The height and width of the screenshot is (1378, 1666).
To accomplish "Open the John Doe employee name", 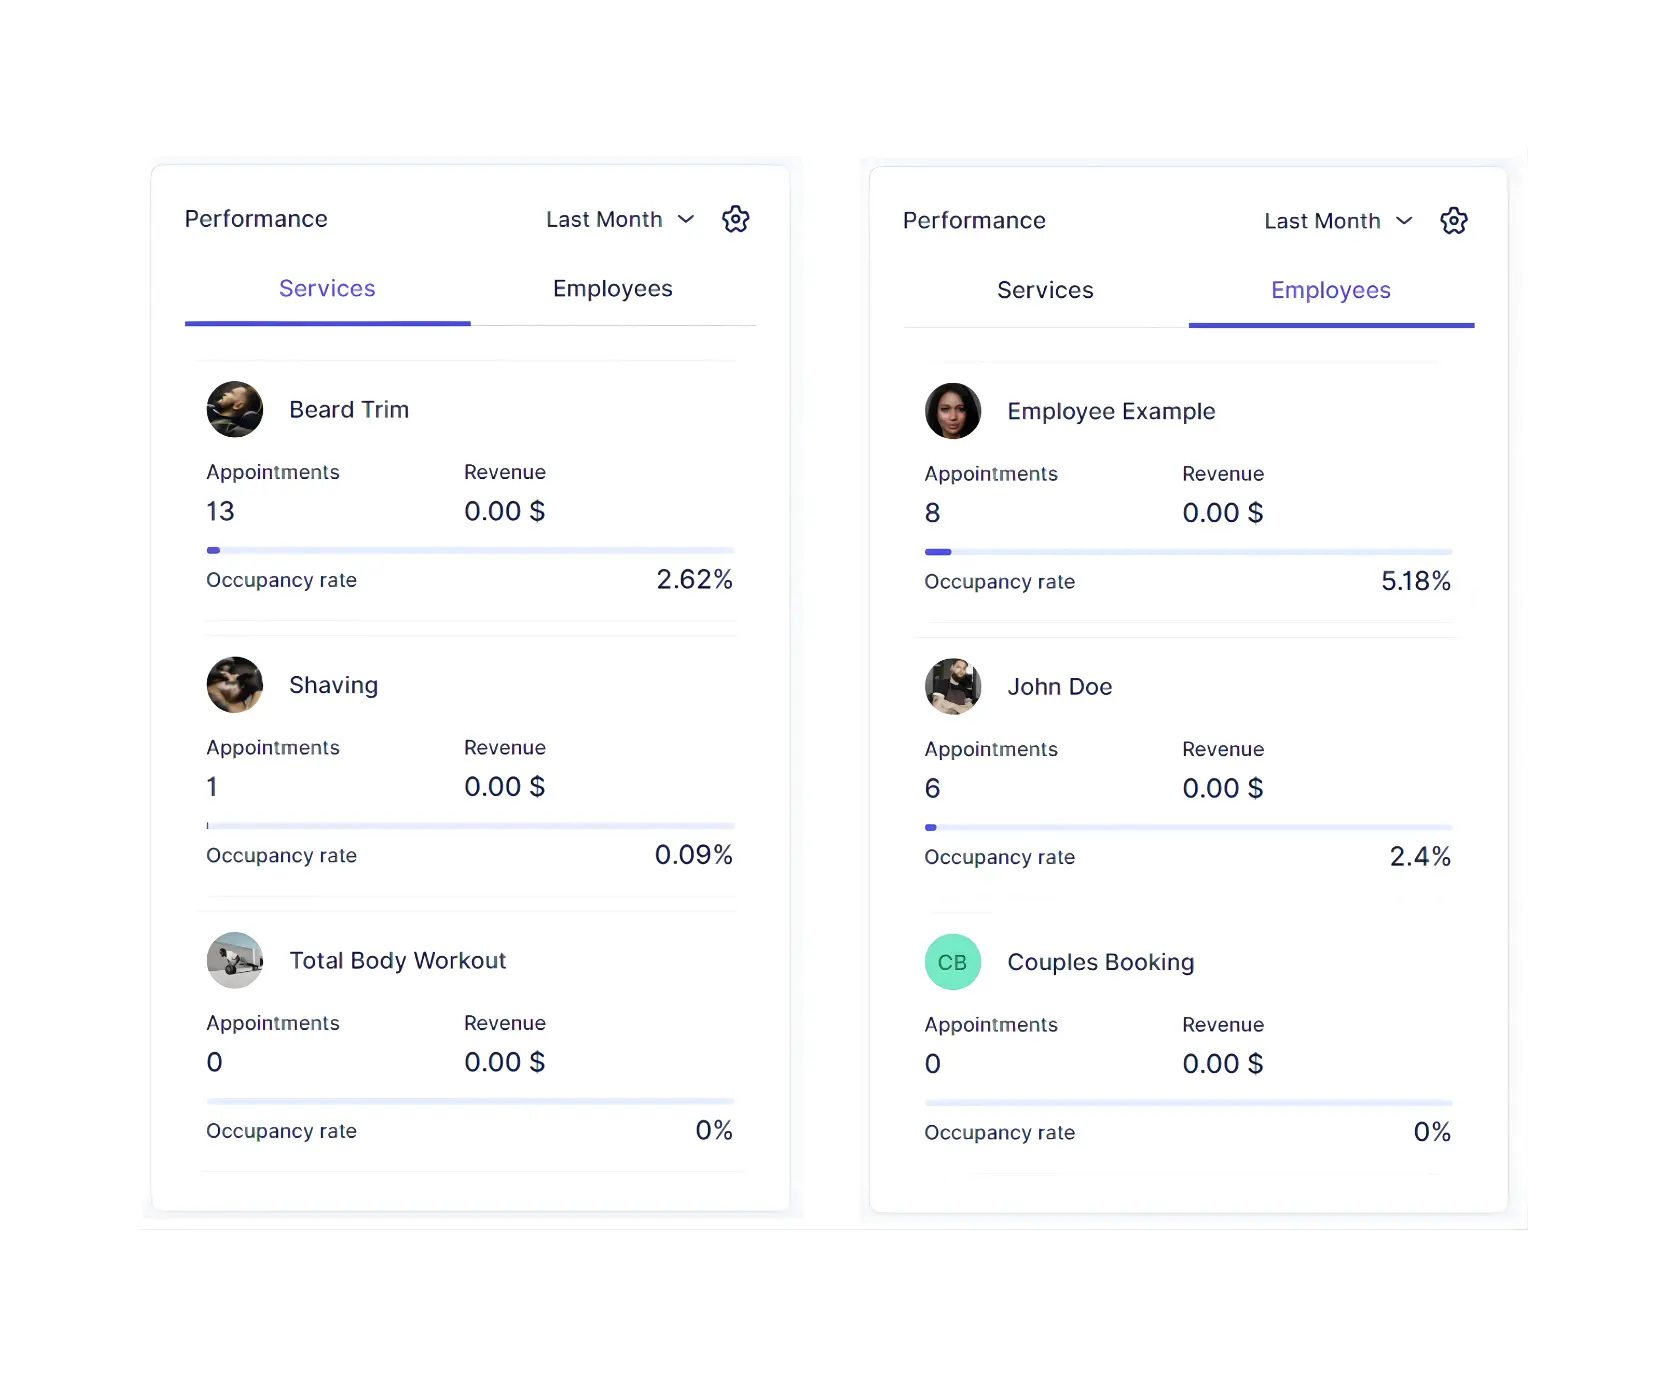I will coord(1060,687).
